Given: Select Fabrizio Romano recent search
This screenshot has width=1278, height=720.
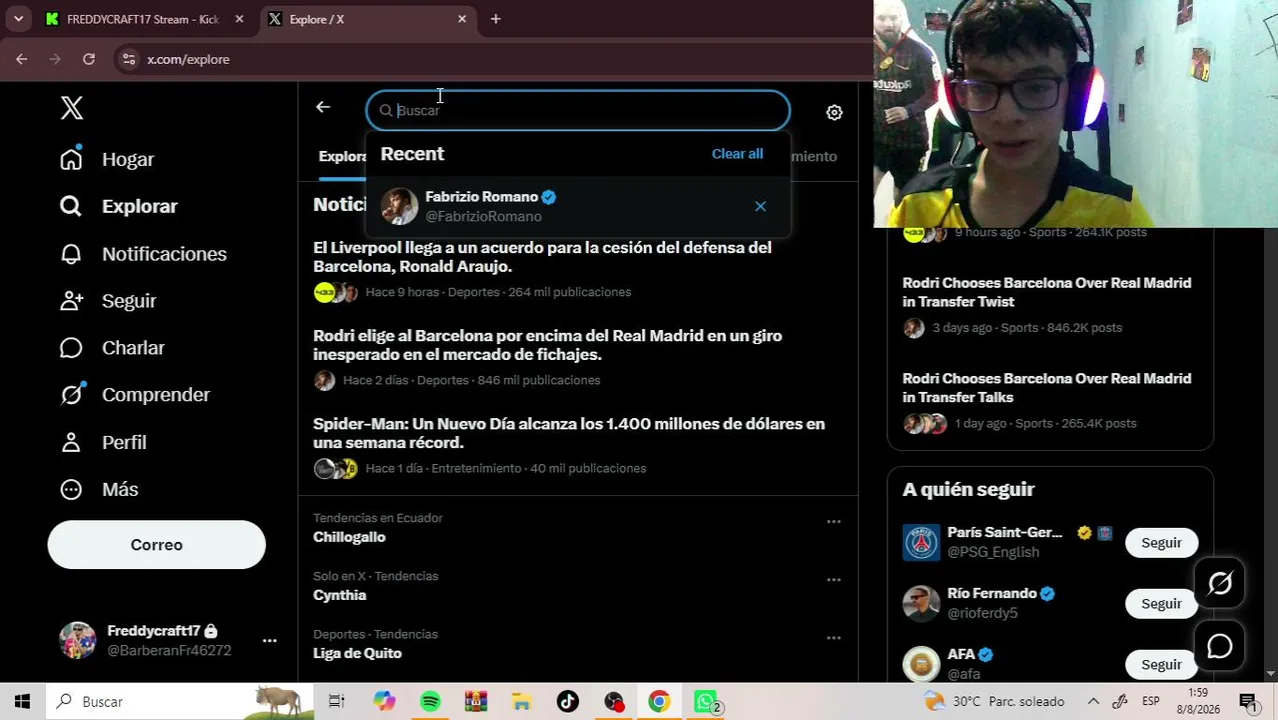Looking at the screenshot, I should [x=578, y=206].
